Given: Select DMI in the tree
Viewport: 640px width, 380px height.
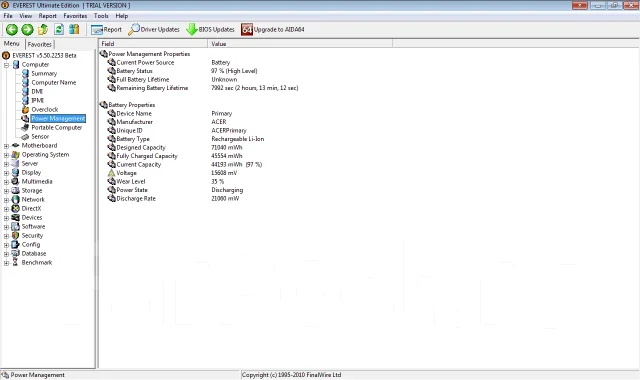Looking at the screenshot, I should (x=37, y=91).
